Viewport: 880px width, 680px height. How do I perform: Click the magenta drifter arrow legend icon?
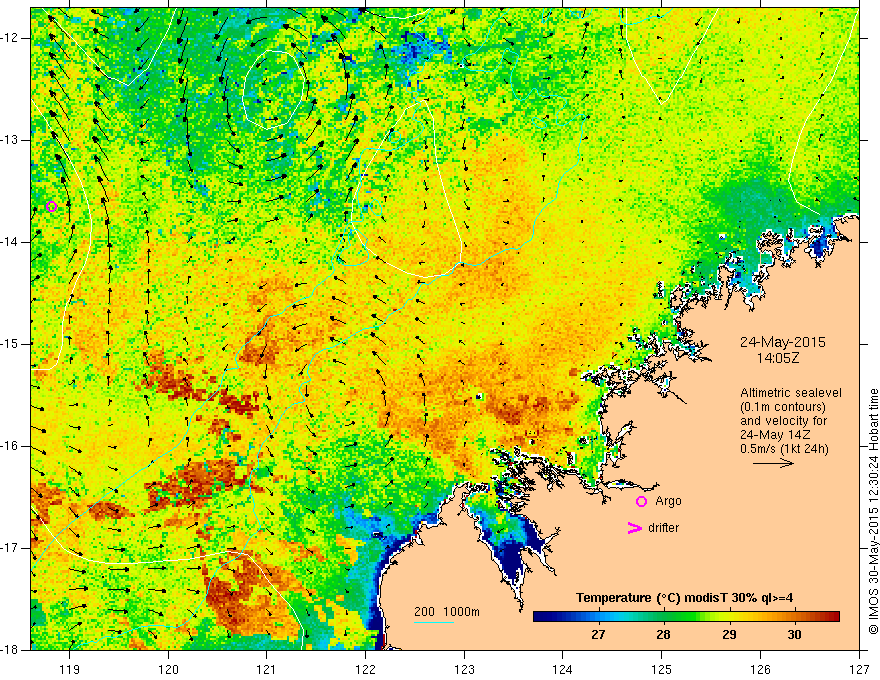(634, 528)
